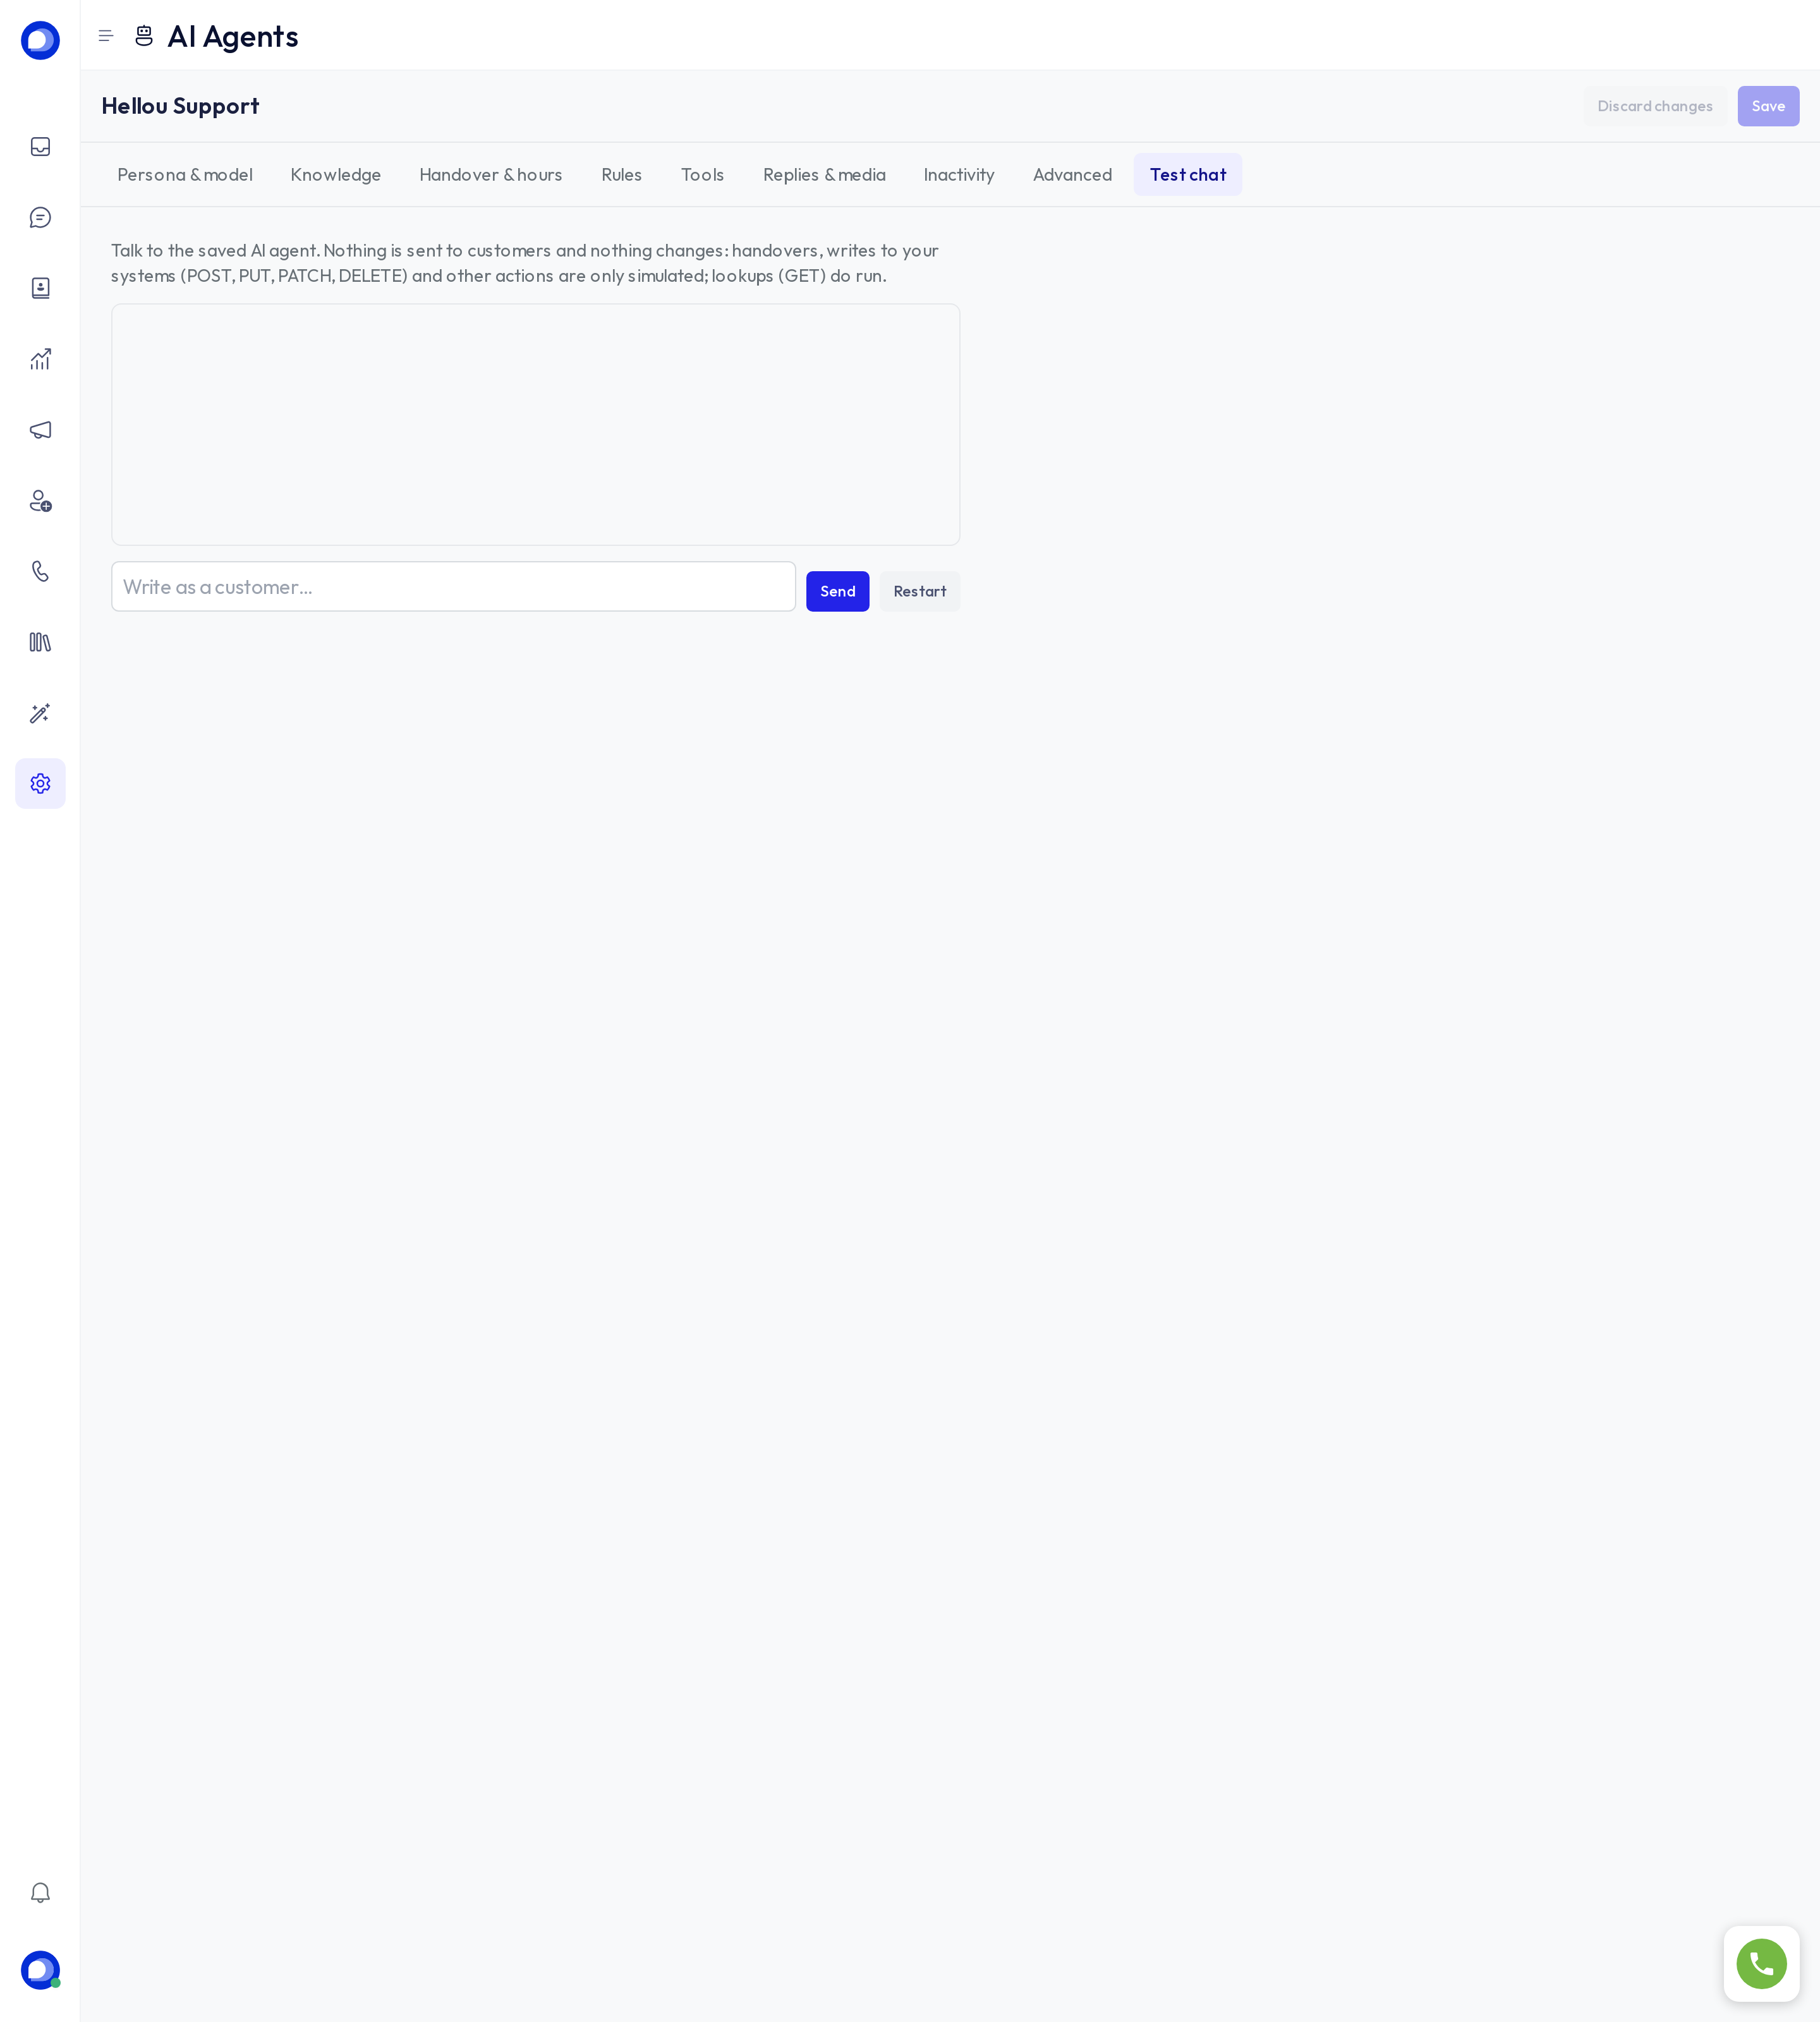
Task: Open the megaphone campaigns icon
Action: click(40, 430)
